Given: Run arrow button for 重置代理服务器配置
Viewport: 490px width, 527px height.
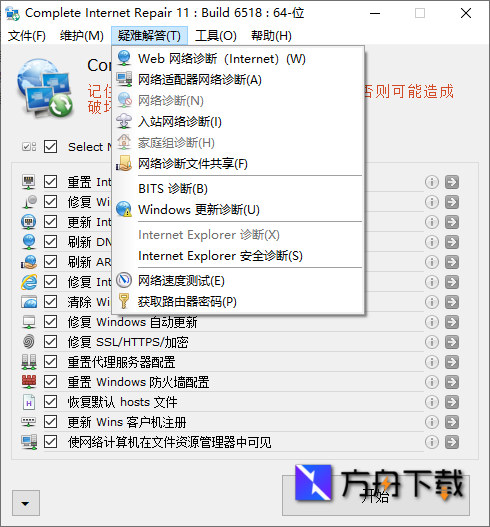Looking at the screenshot, I should click(452, 362).
